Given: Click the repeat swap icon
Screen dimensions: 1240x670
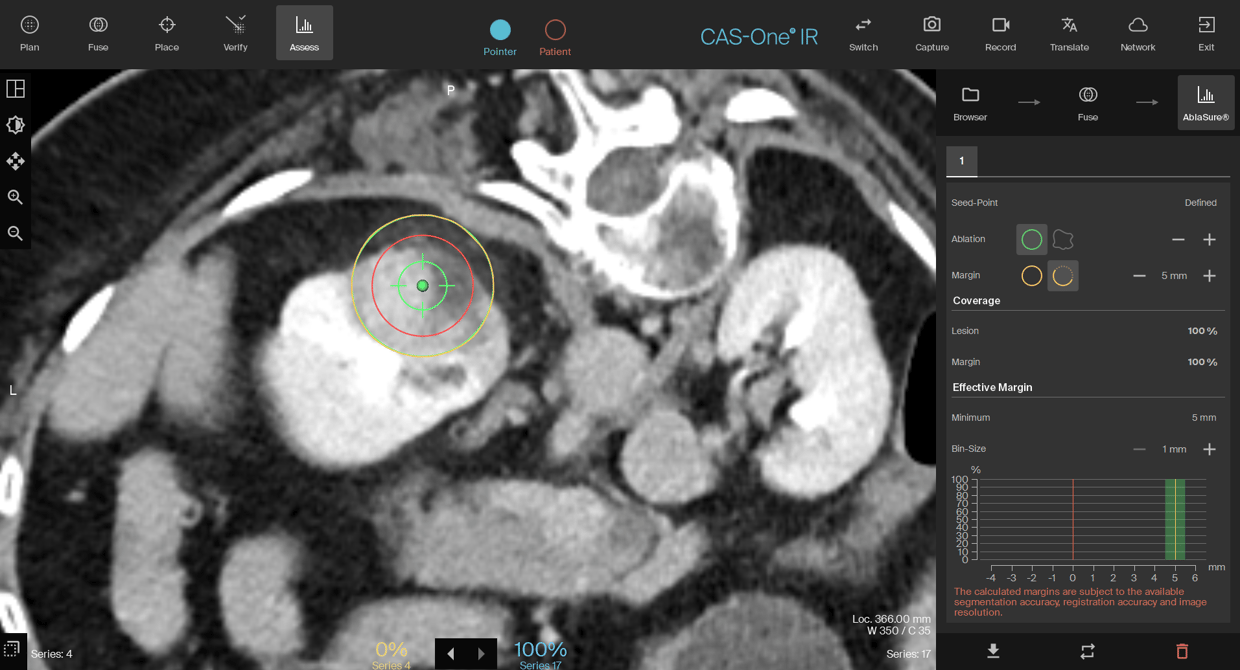Looking at the screenshot, I should tap(1088, 651).
